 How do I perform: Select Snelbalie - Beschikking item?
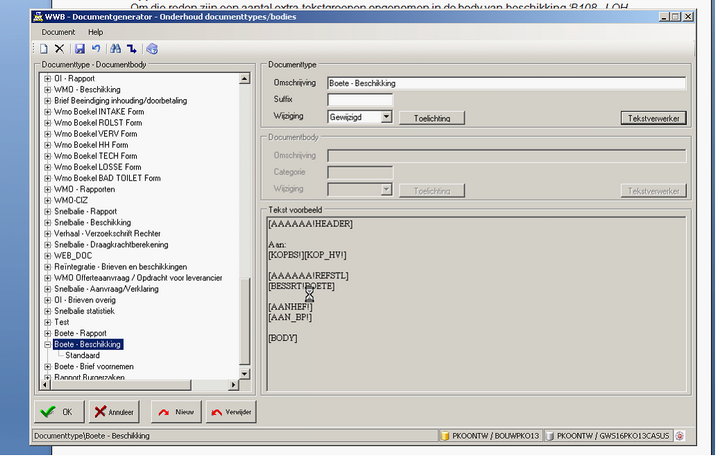tap(92, 222)
